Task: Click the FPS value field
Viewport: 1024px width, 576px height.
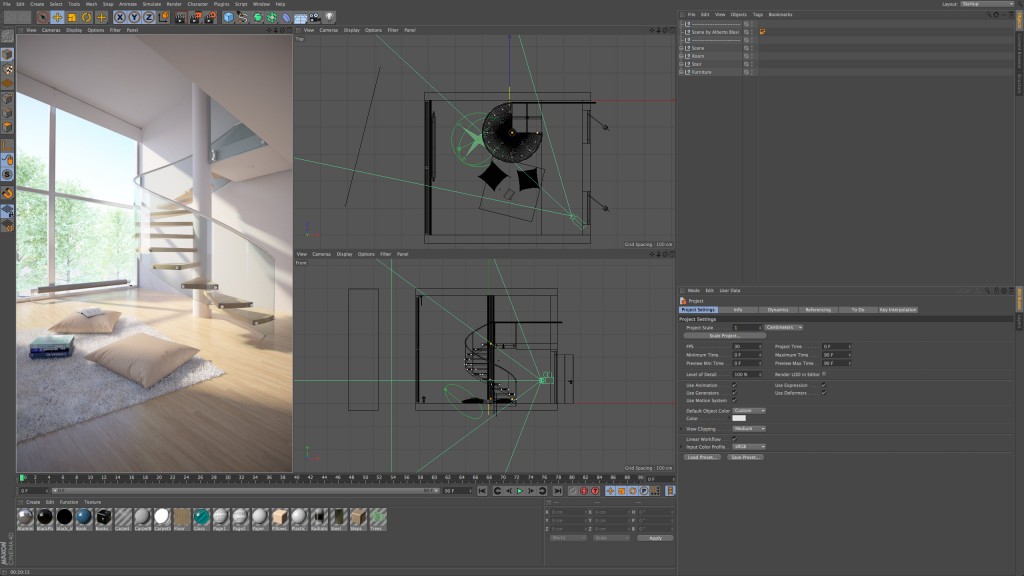Action: (x=747, y=347)
